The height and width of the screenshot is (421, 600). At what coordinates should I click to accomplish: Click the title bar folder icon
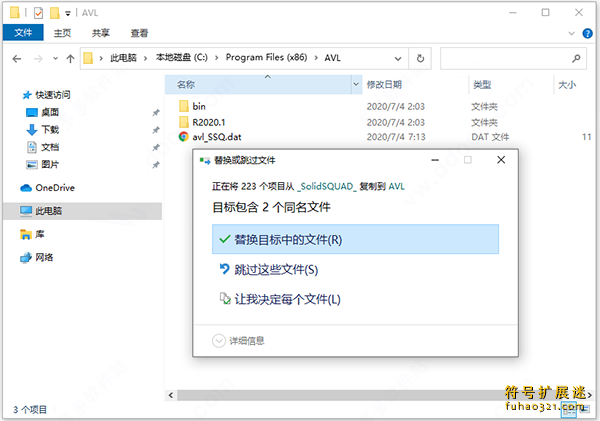15,13
